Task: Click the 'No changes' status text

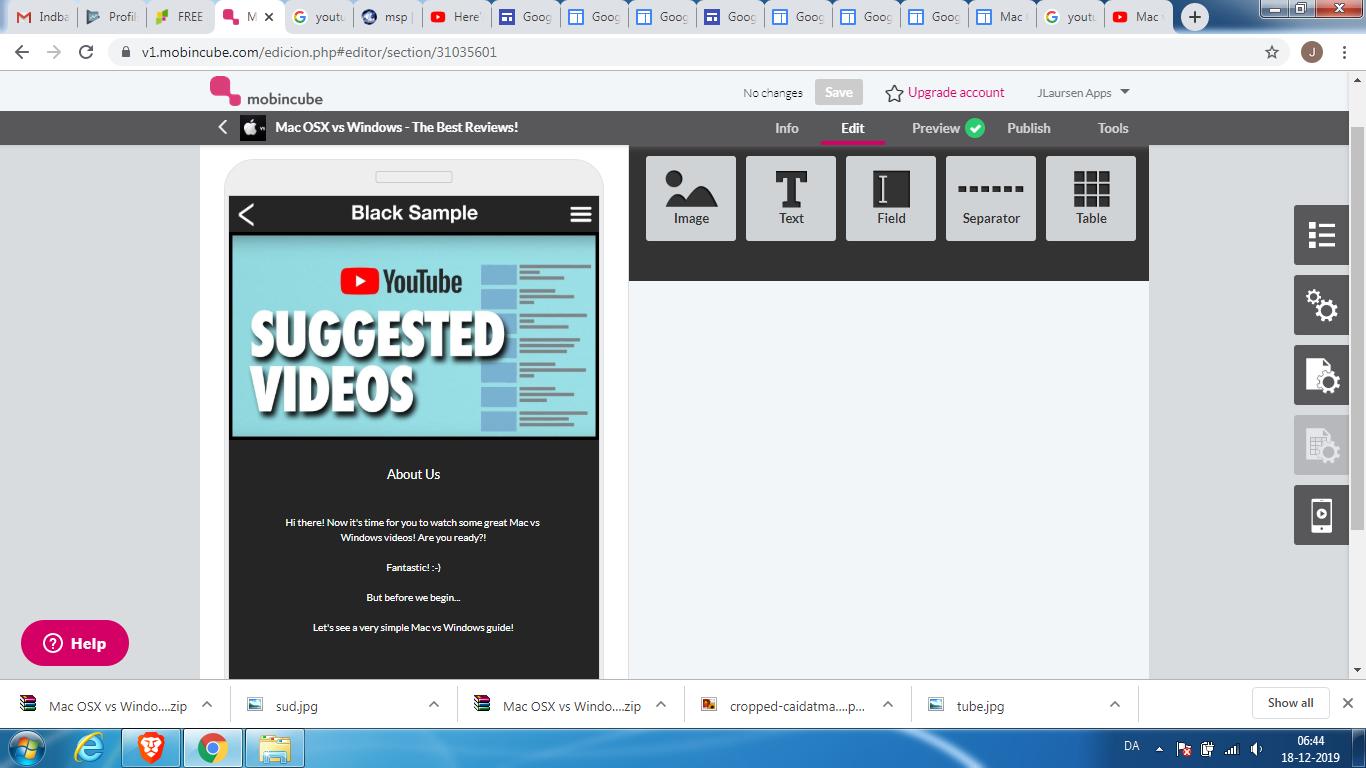Action: 772,93
